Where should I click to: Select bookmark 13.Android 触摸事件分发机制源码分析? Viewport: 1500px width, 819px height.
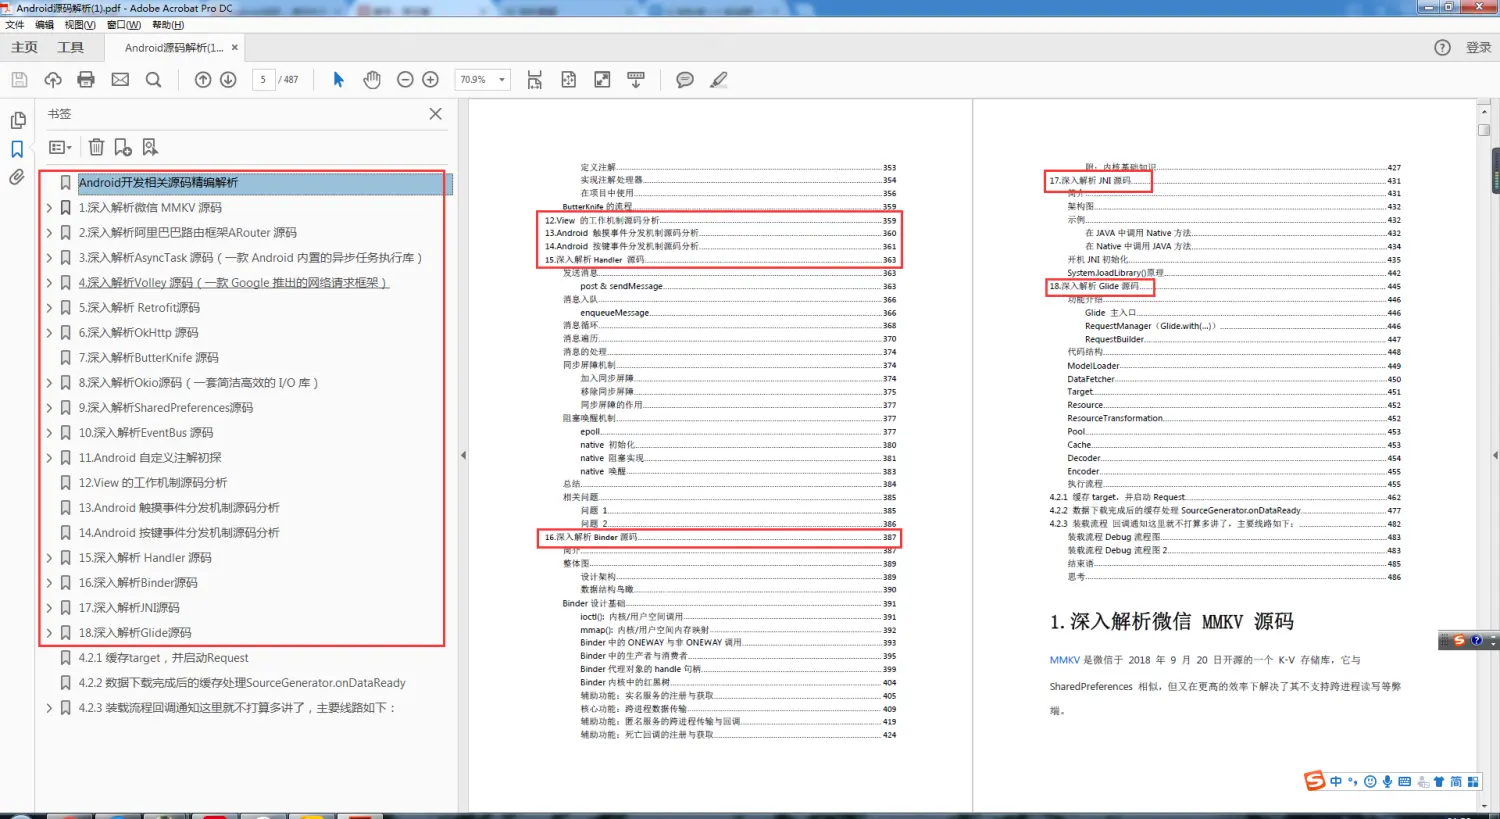click(x=179, y=508)
